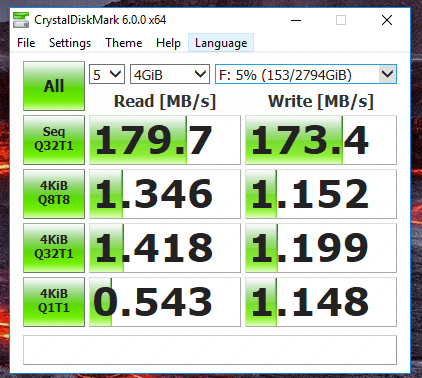Click the 4KiB Q1T1 read result 0.543

point(165,302)
